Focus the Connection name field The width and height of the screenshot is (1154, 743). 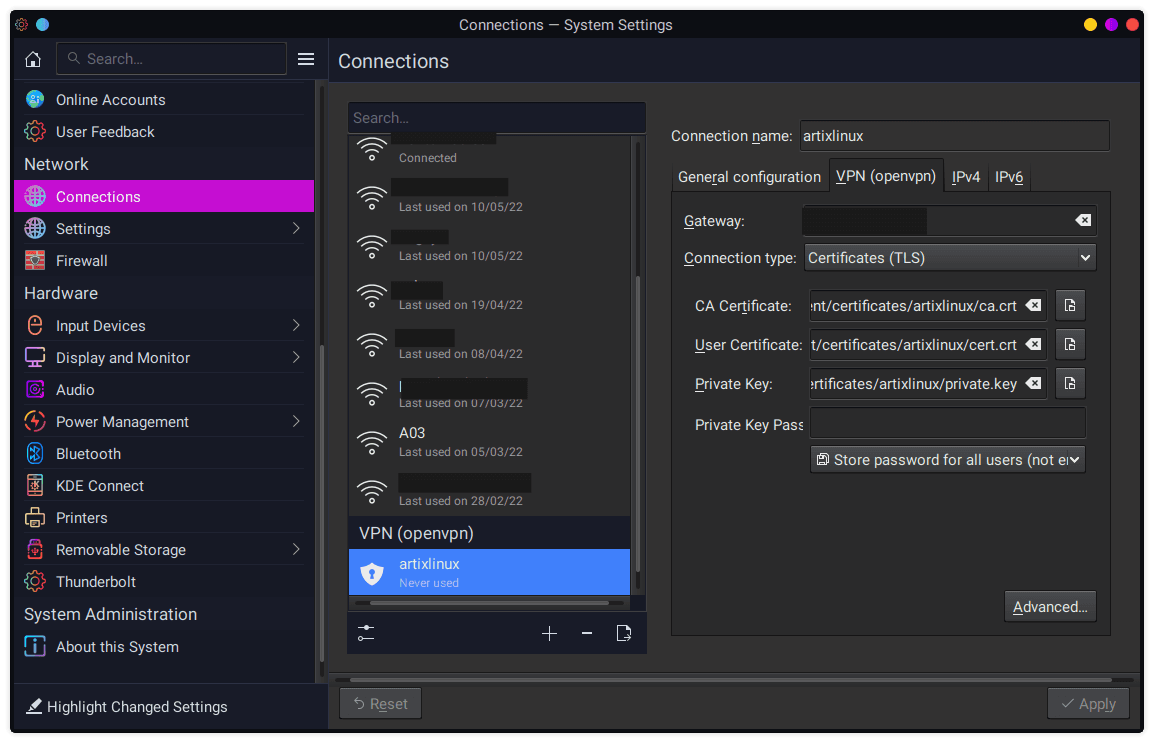(955, 136)
